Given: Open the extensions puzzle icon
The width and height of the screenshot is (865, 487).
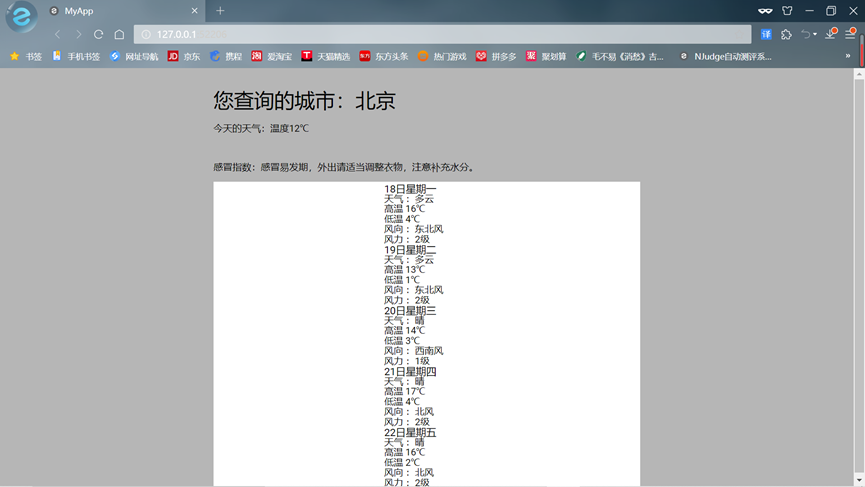Looking at the screenshot, I should [x=786, y=34].
